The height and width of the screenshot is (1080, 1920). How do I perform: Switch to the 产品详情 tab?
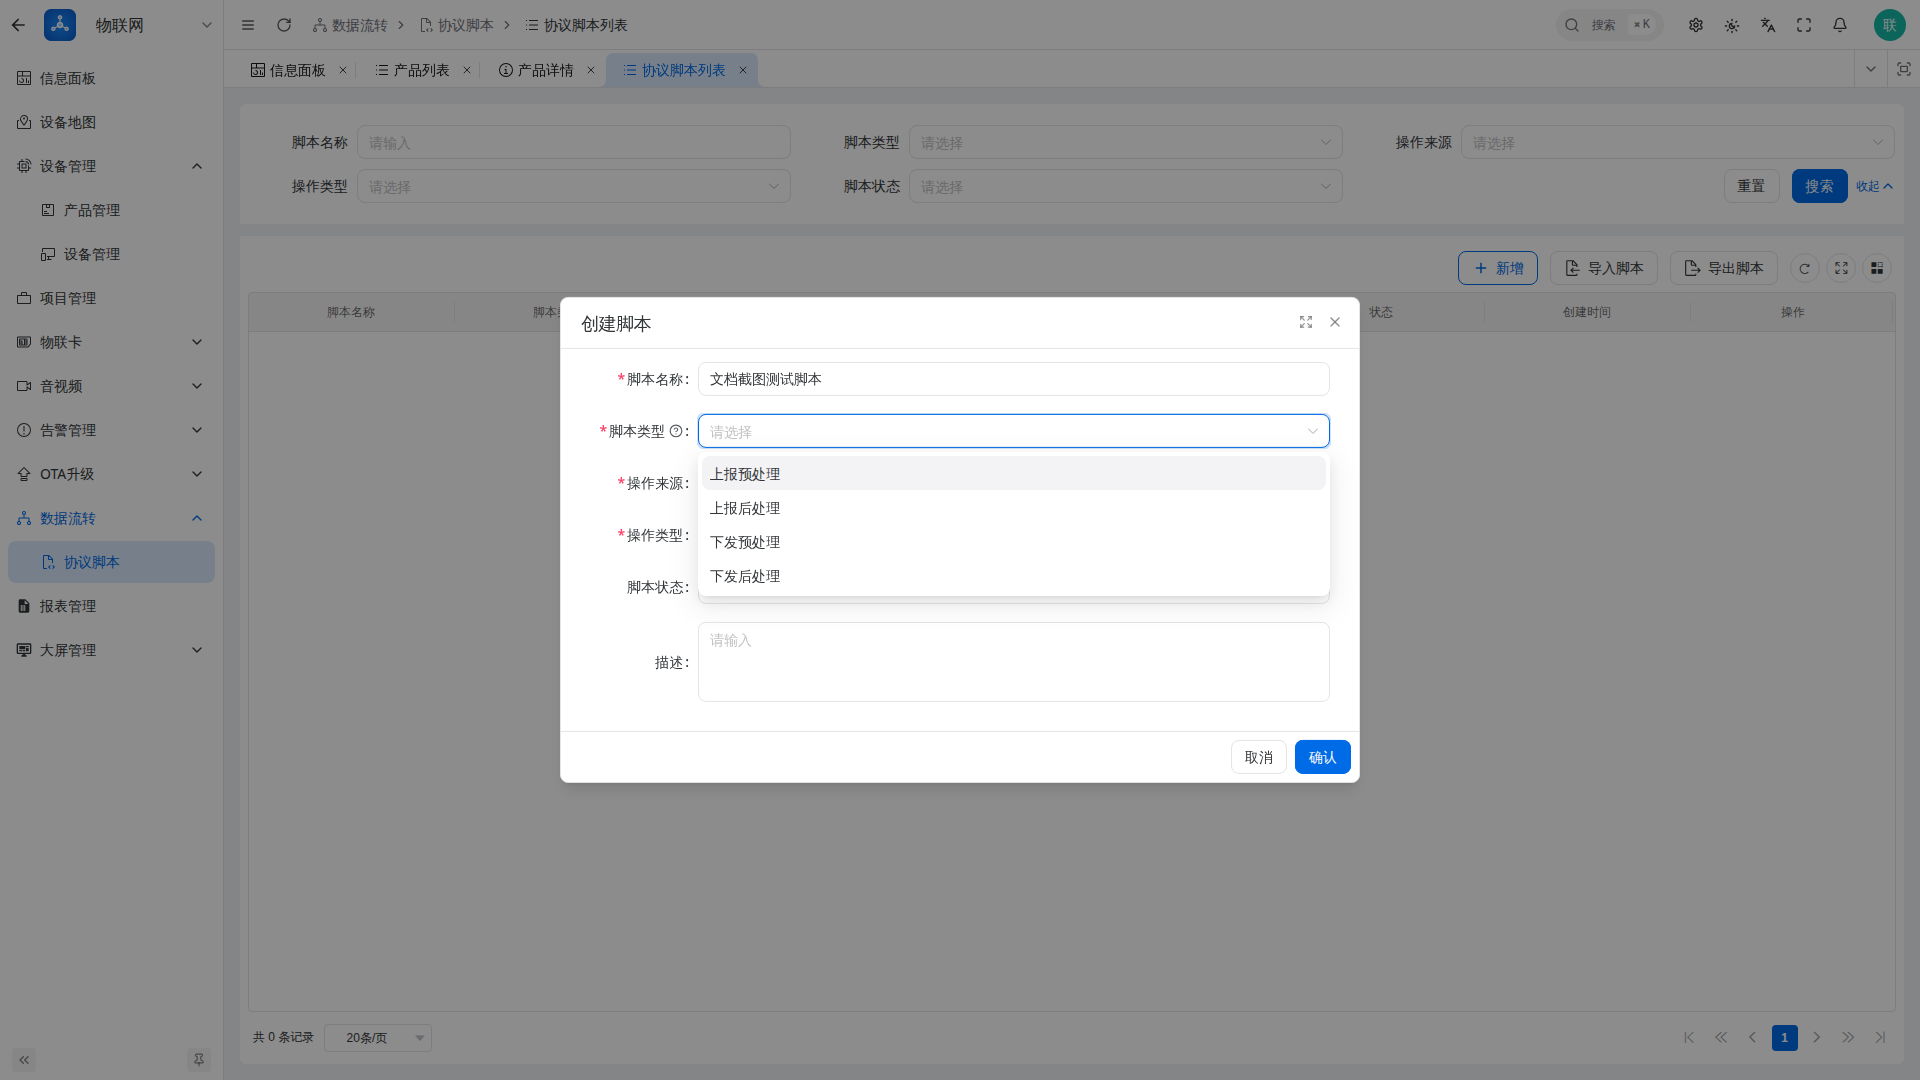(545, 70)
